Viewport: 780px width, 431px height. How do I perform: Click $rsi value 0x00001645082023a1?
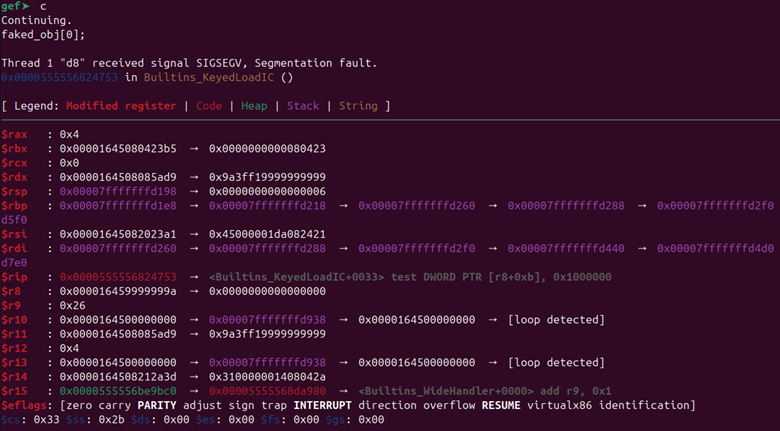click(118, 234)
